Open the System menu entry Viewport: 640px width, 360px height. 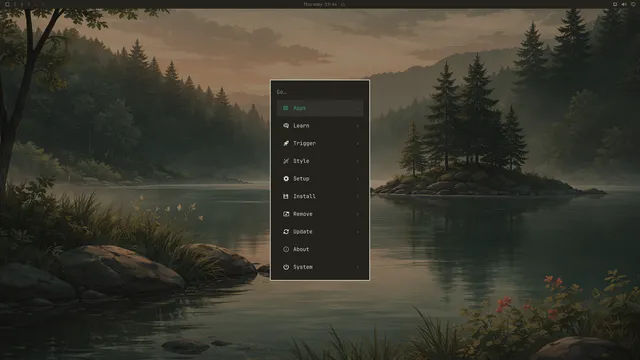click(320, 267)
